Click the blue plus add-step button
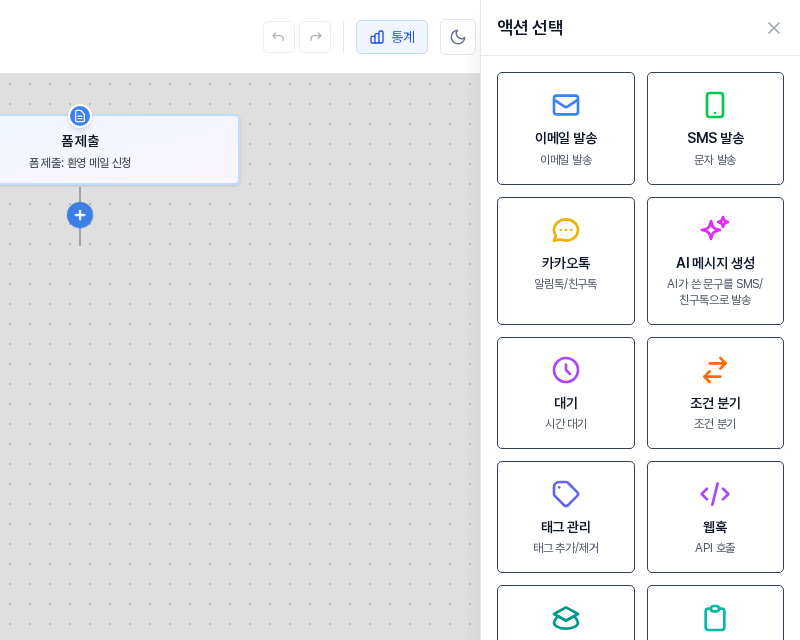Screen dimensions: 800x640 click(x=80, y=215)
